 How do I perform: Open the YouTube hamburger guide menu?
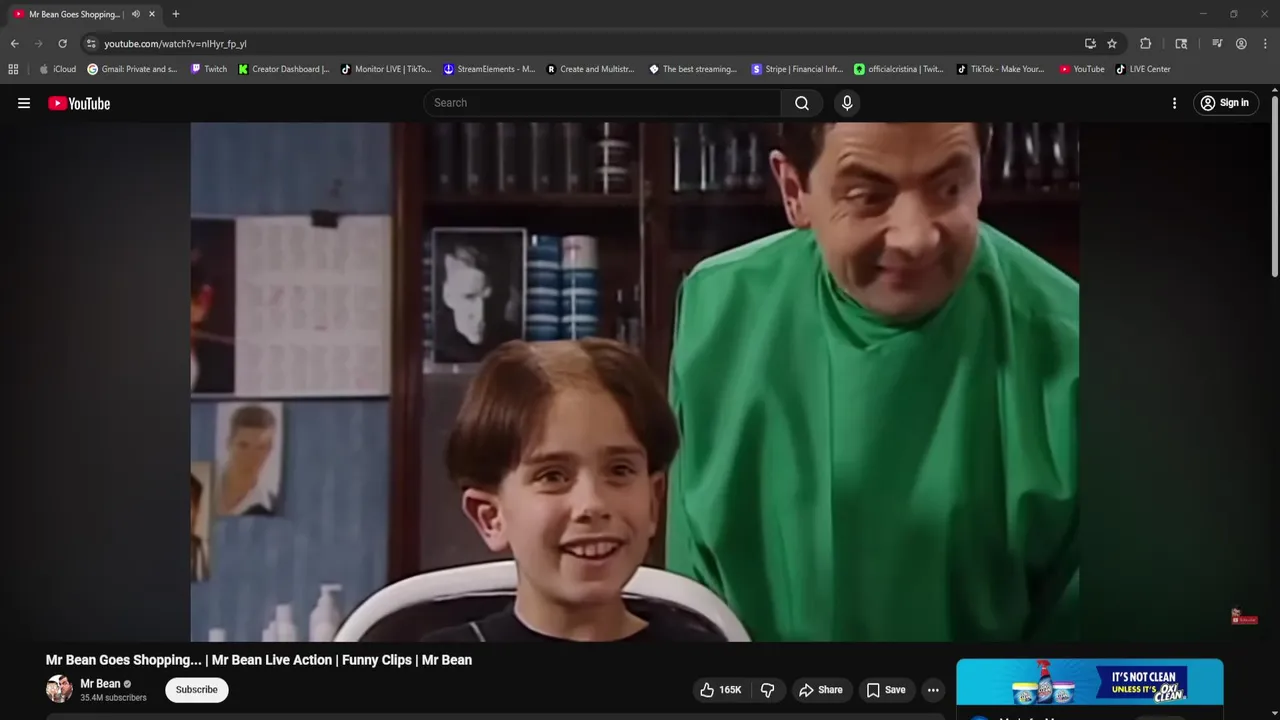[24, 103]
